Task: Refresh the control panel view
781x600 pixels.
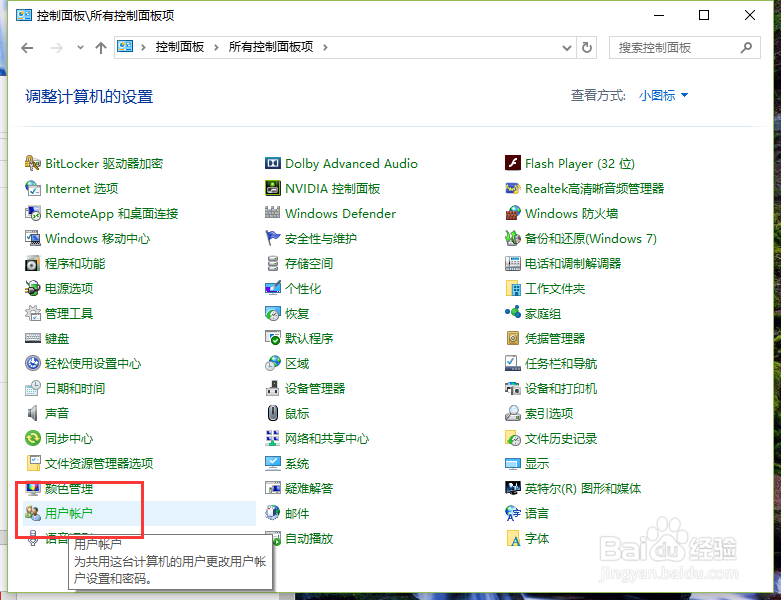Action: (587, 48)
